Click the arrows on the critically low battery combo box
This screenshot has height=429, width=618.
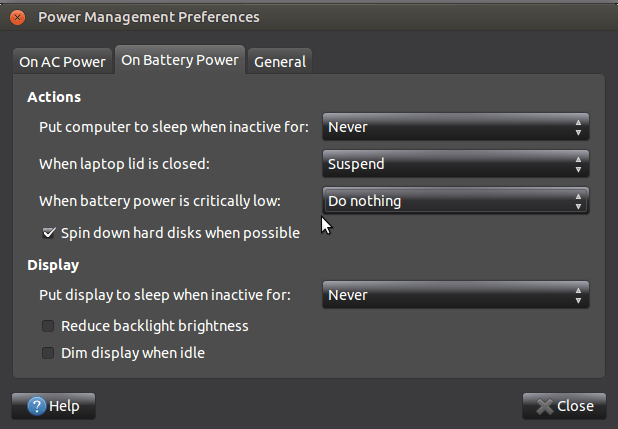[578, 201]
